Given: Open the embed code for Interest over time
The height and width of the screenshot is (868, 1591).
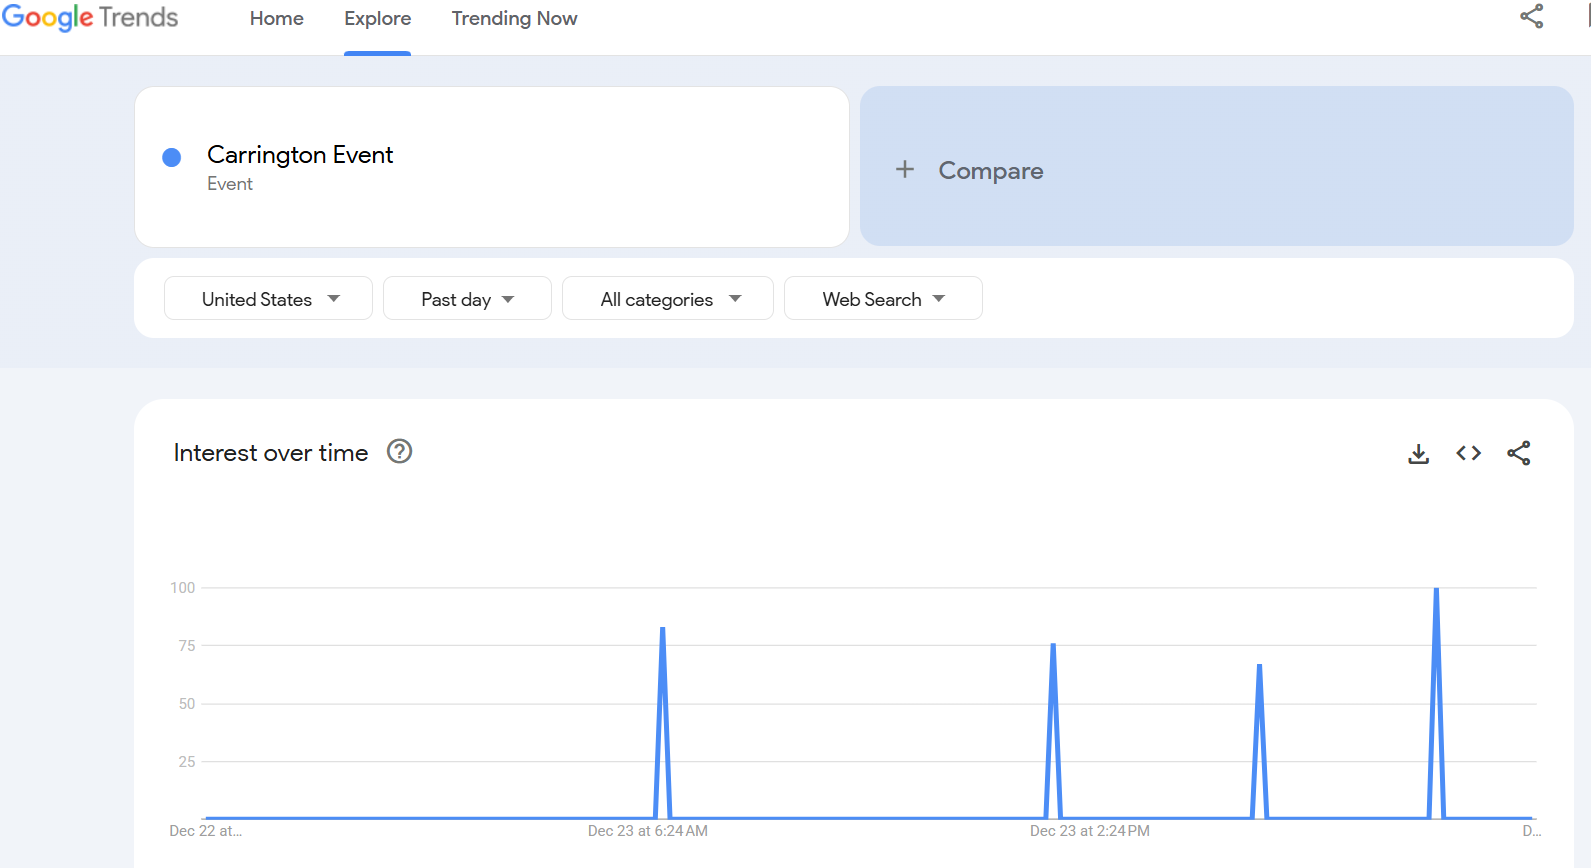Looking at the screenshot, I should coord(1468,454).
